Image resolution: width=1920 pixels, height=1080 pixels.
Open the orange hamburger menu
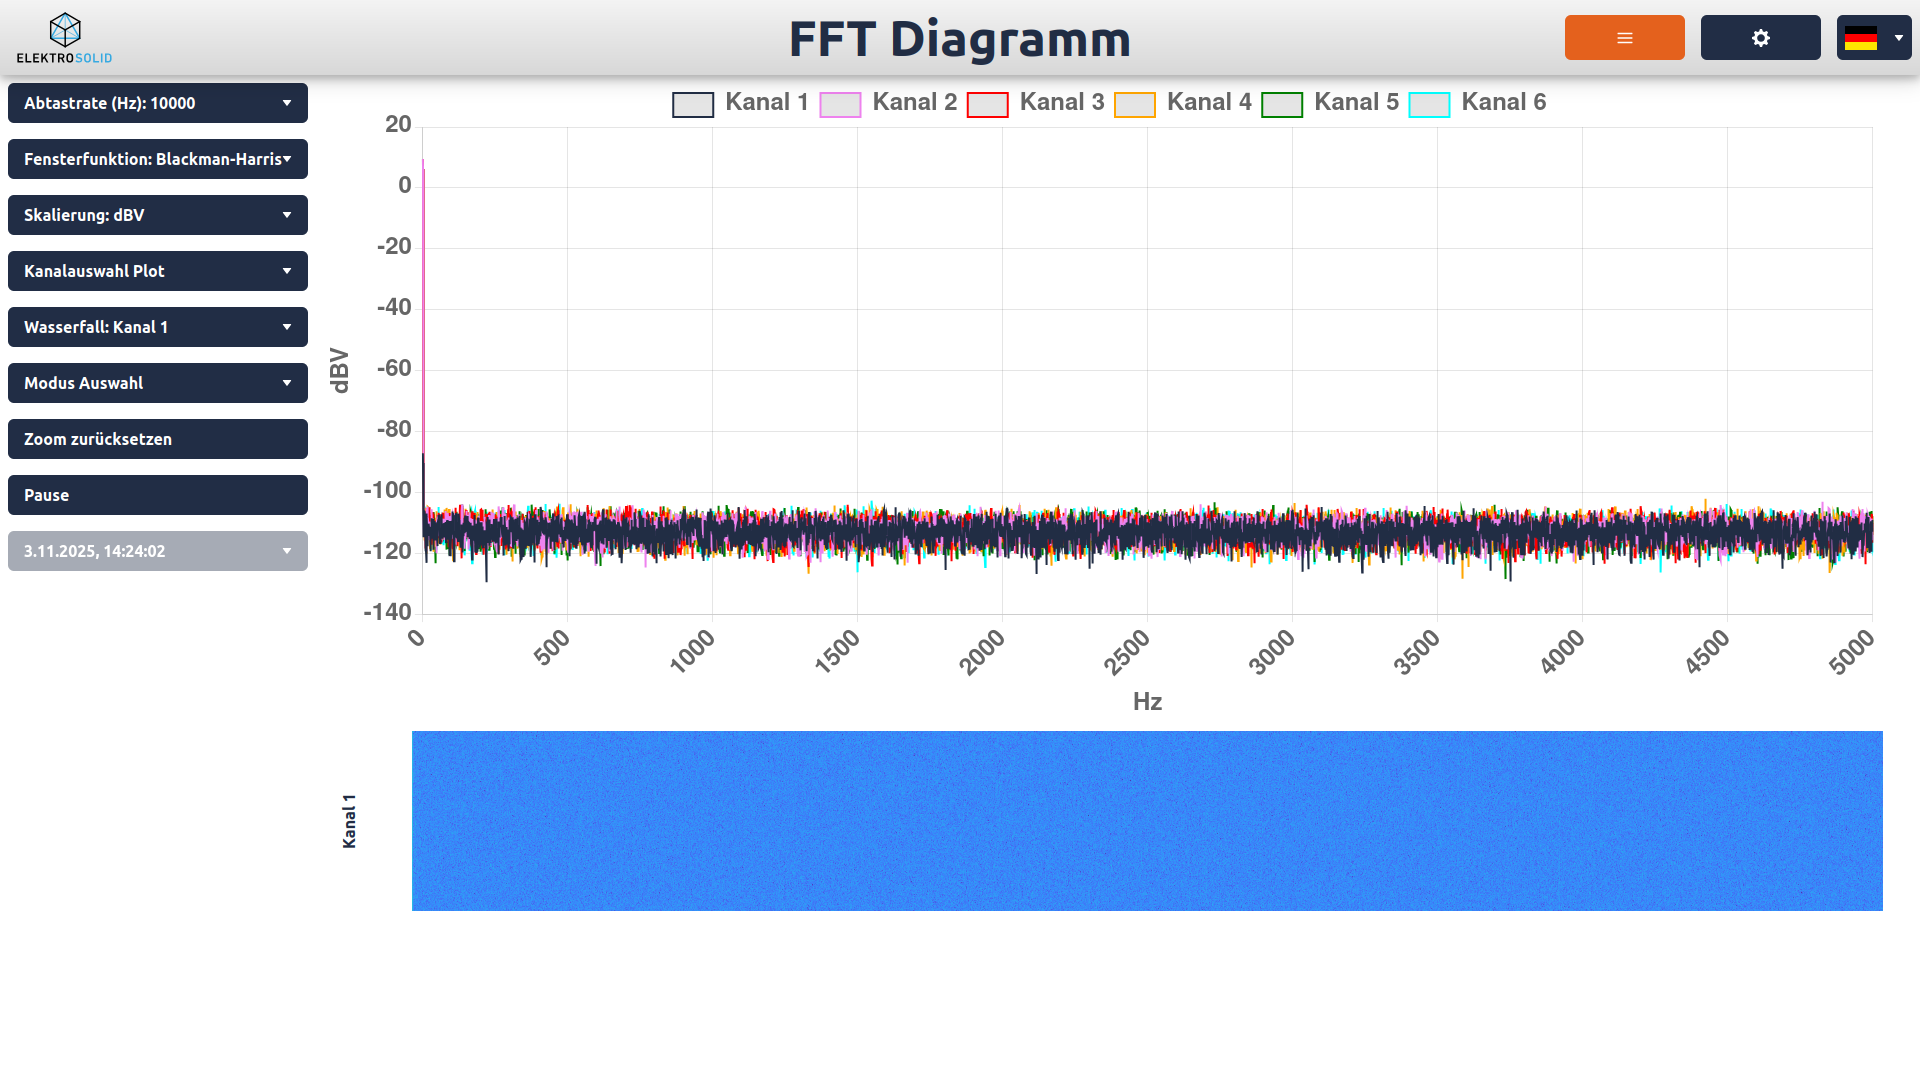point(1624,38)
